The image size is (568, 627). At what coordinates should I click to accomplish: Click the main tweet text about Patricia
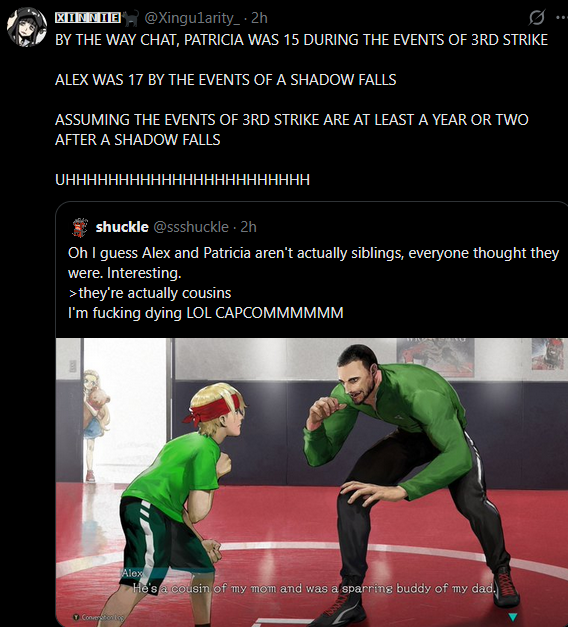coord(301,110)
